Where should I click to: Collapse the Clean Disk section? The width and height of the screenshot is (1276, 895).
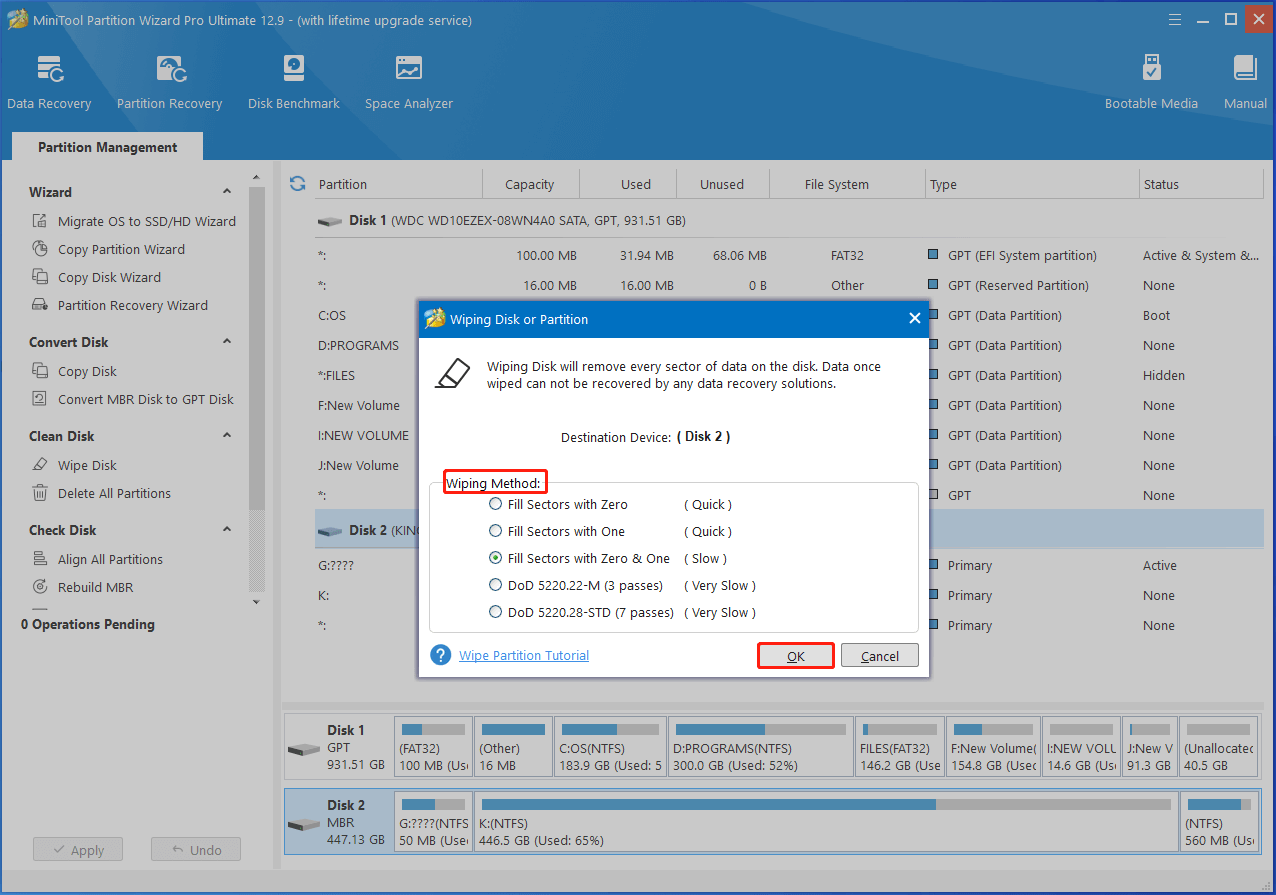[227, 436]
